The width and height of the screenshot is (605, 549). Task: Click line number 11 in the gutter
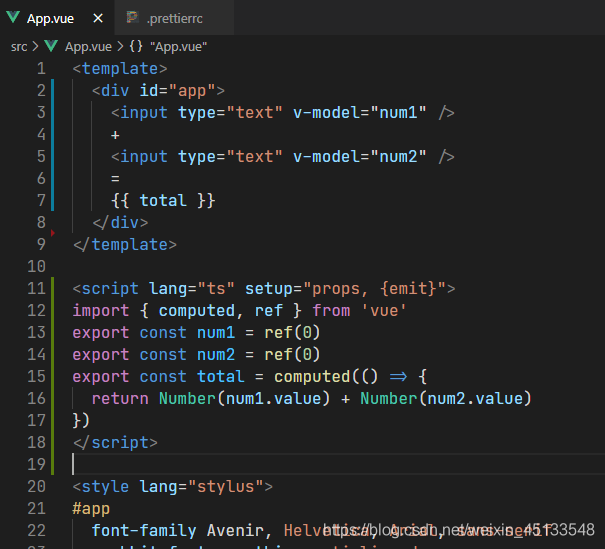pyautogui.click(x=36, y=289)
